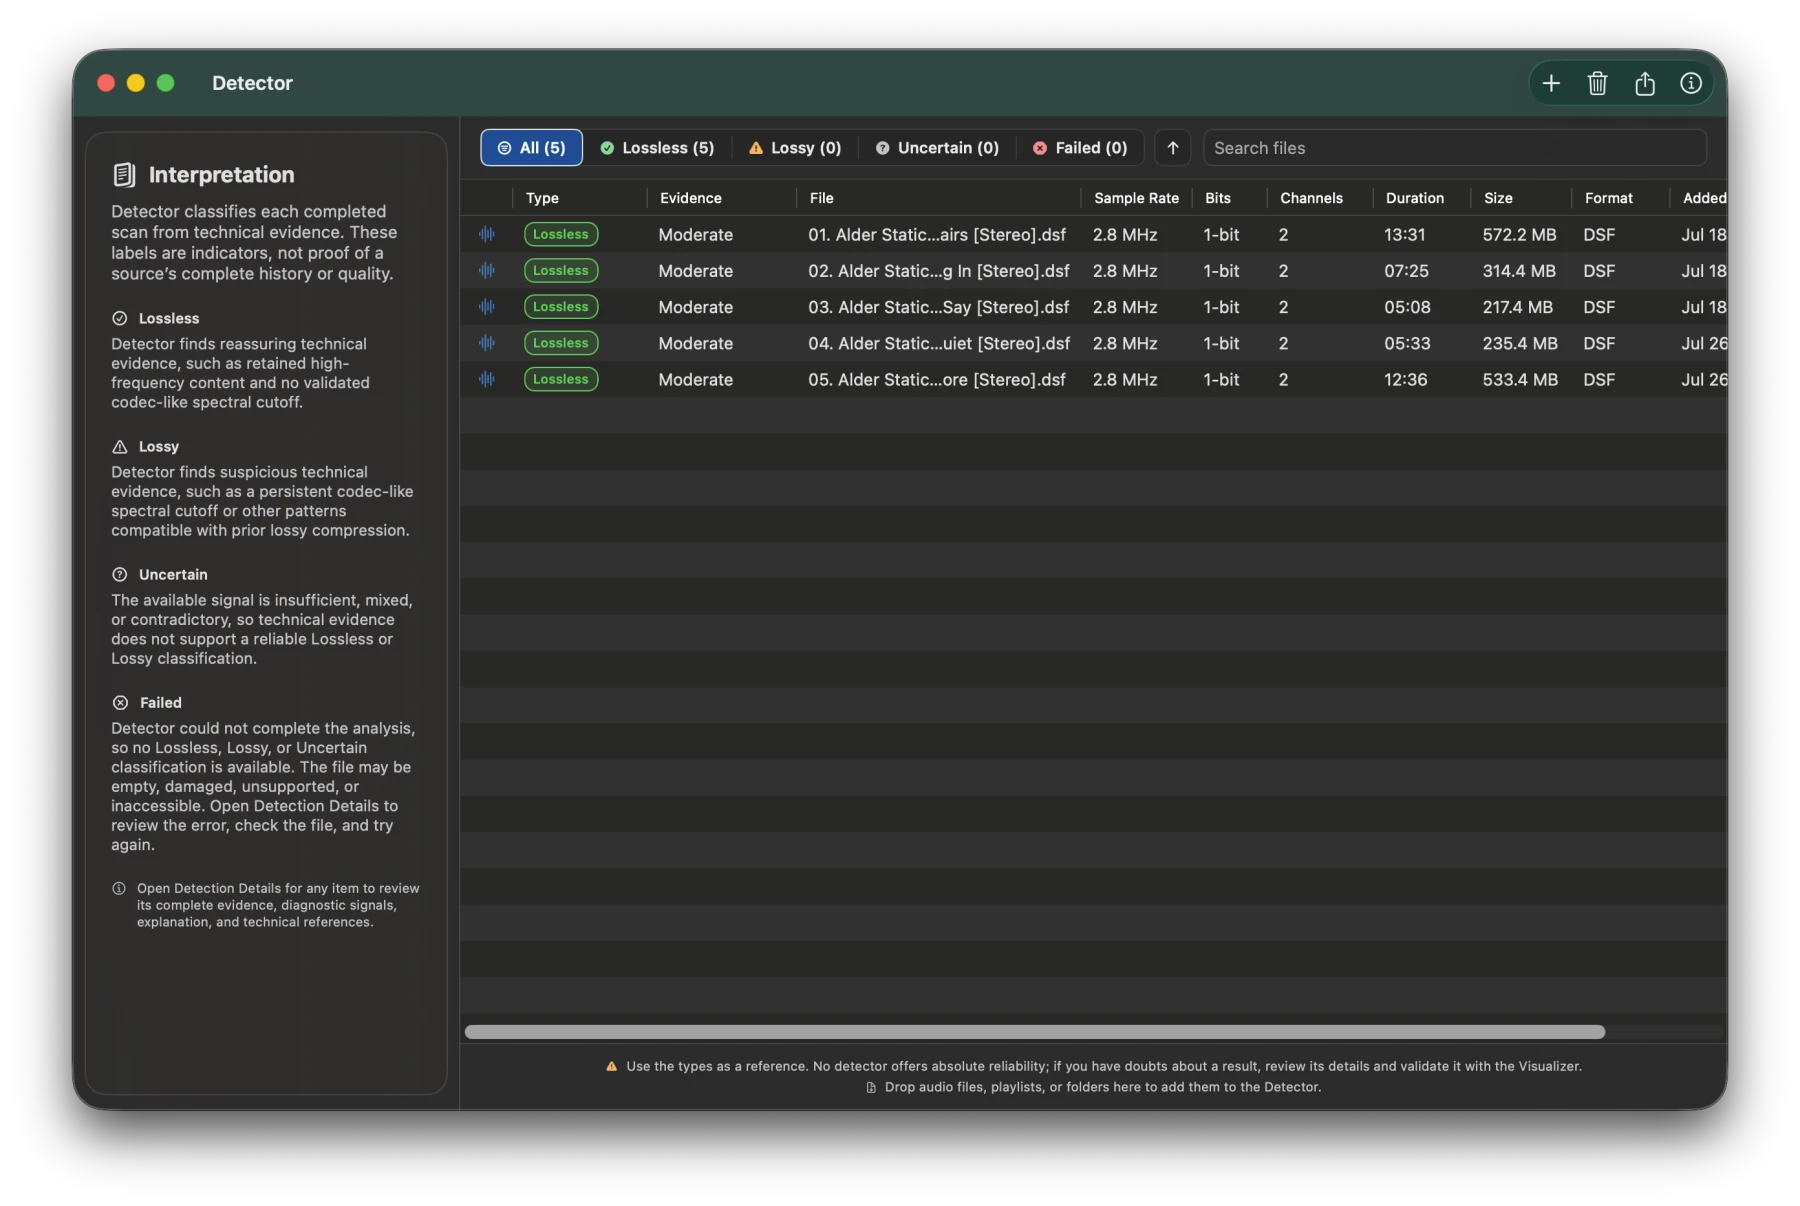Click duration value 05:08
The width and height of the screenshot is (1800, 1206).
pyautogui.click(x=1407, y=307)
